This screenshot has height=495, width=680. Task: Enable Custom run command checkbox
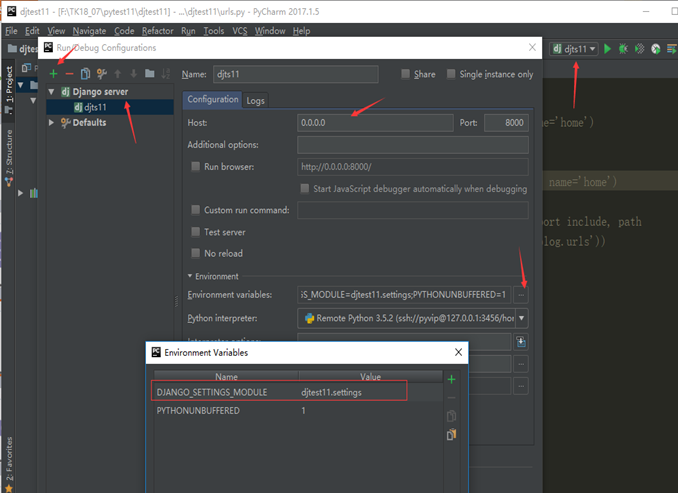(x=196, y=210)
